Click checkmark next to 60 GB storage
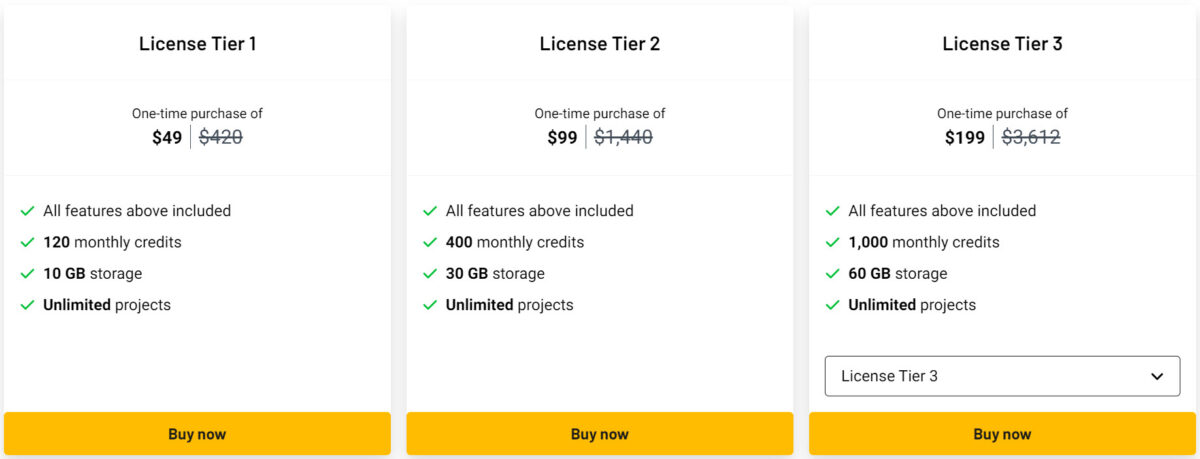The width and height of the screenshot is (1200, 459). pyautogui.click(x=833, y=274)
